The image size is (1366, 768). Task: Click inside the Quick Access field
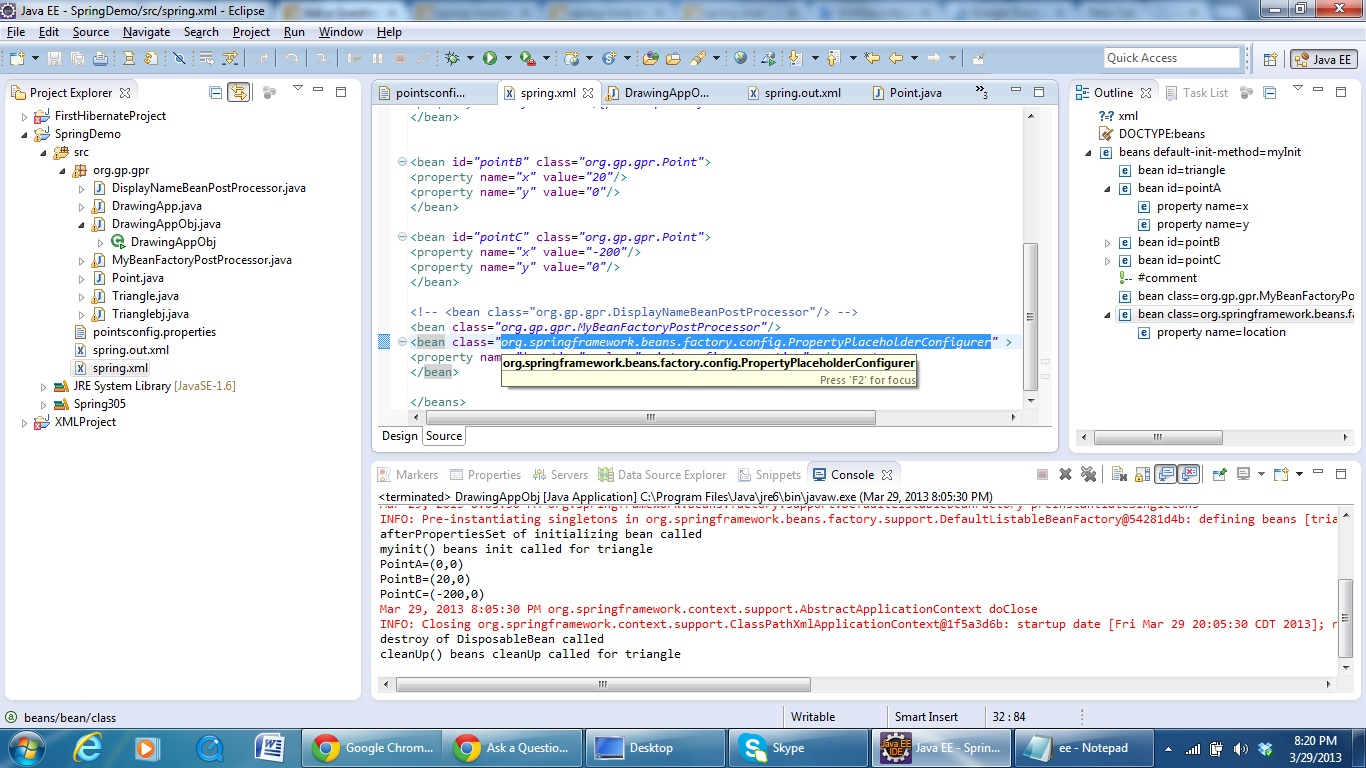click(x=1171, y=57)
